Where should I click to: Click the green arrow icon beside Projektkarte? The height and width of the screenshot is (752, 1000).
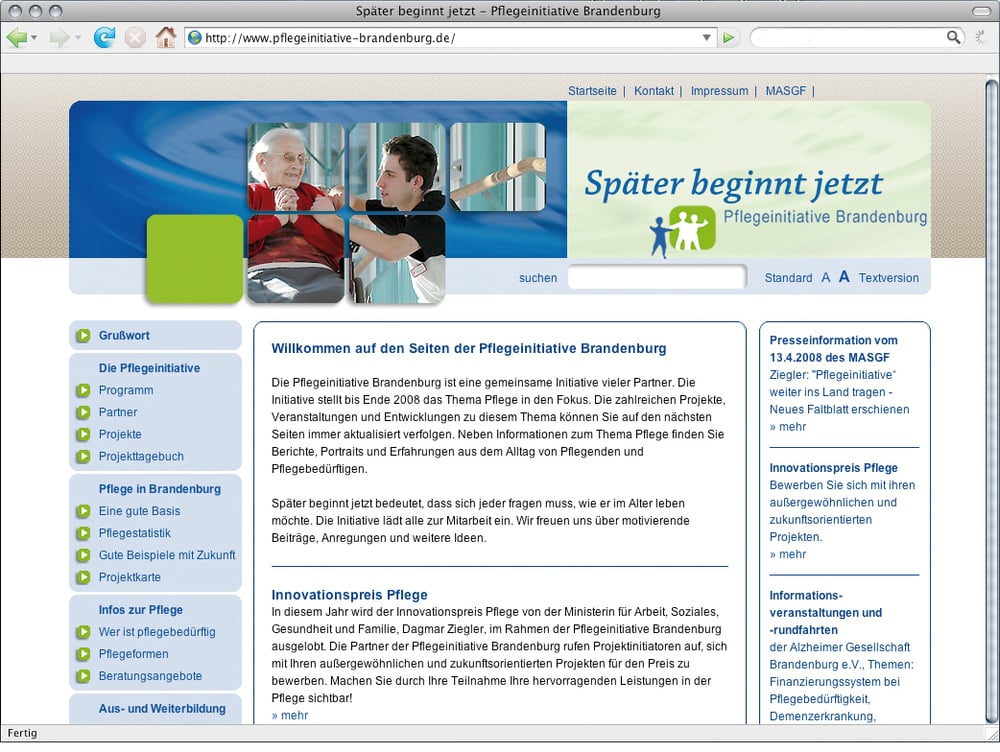click(x=83, y=577)
